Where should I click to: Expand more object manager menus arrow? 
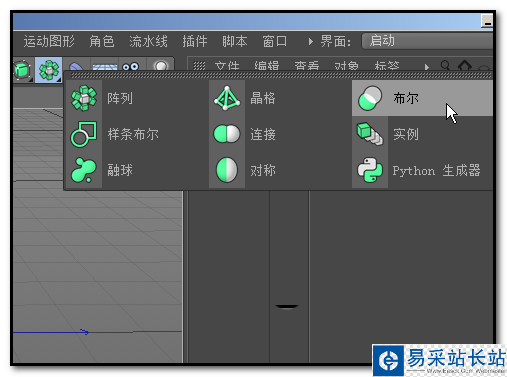427,67
